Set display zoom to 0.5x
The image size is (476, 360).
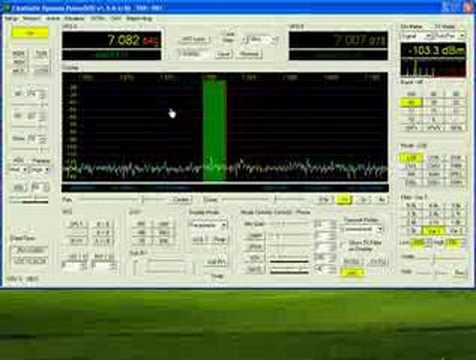324,200
